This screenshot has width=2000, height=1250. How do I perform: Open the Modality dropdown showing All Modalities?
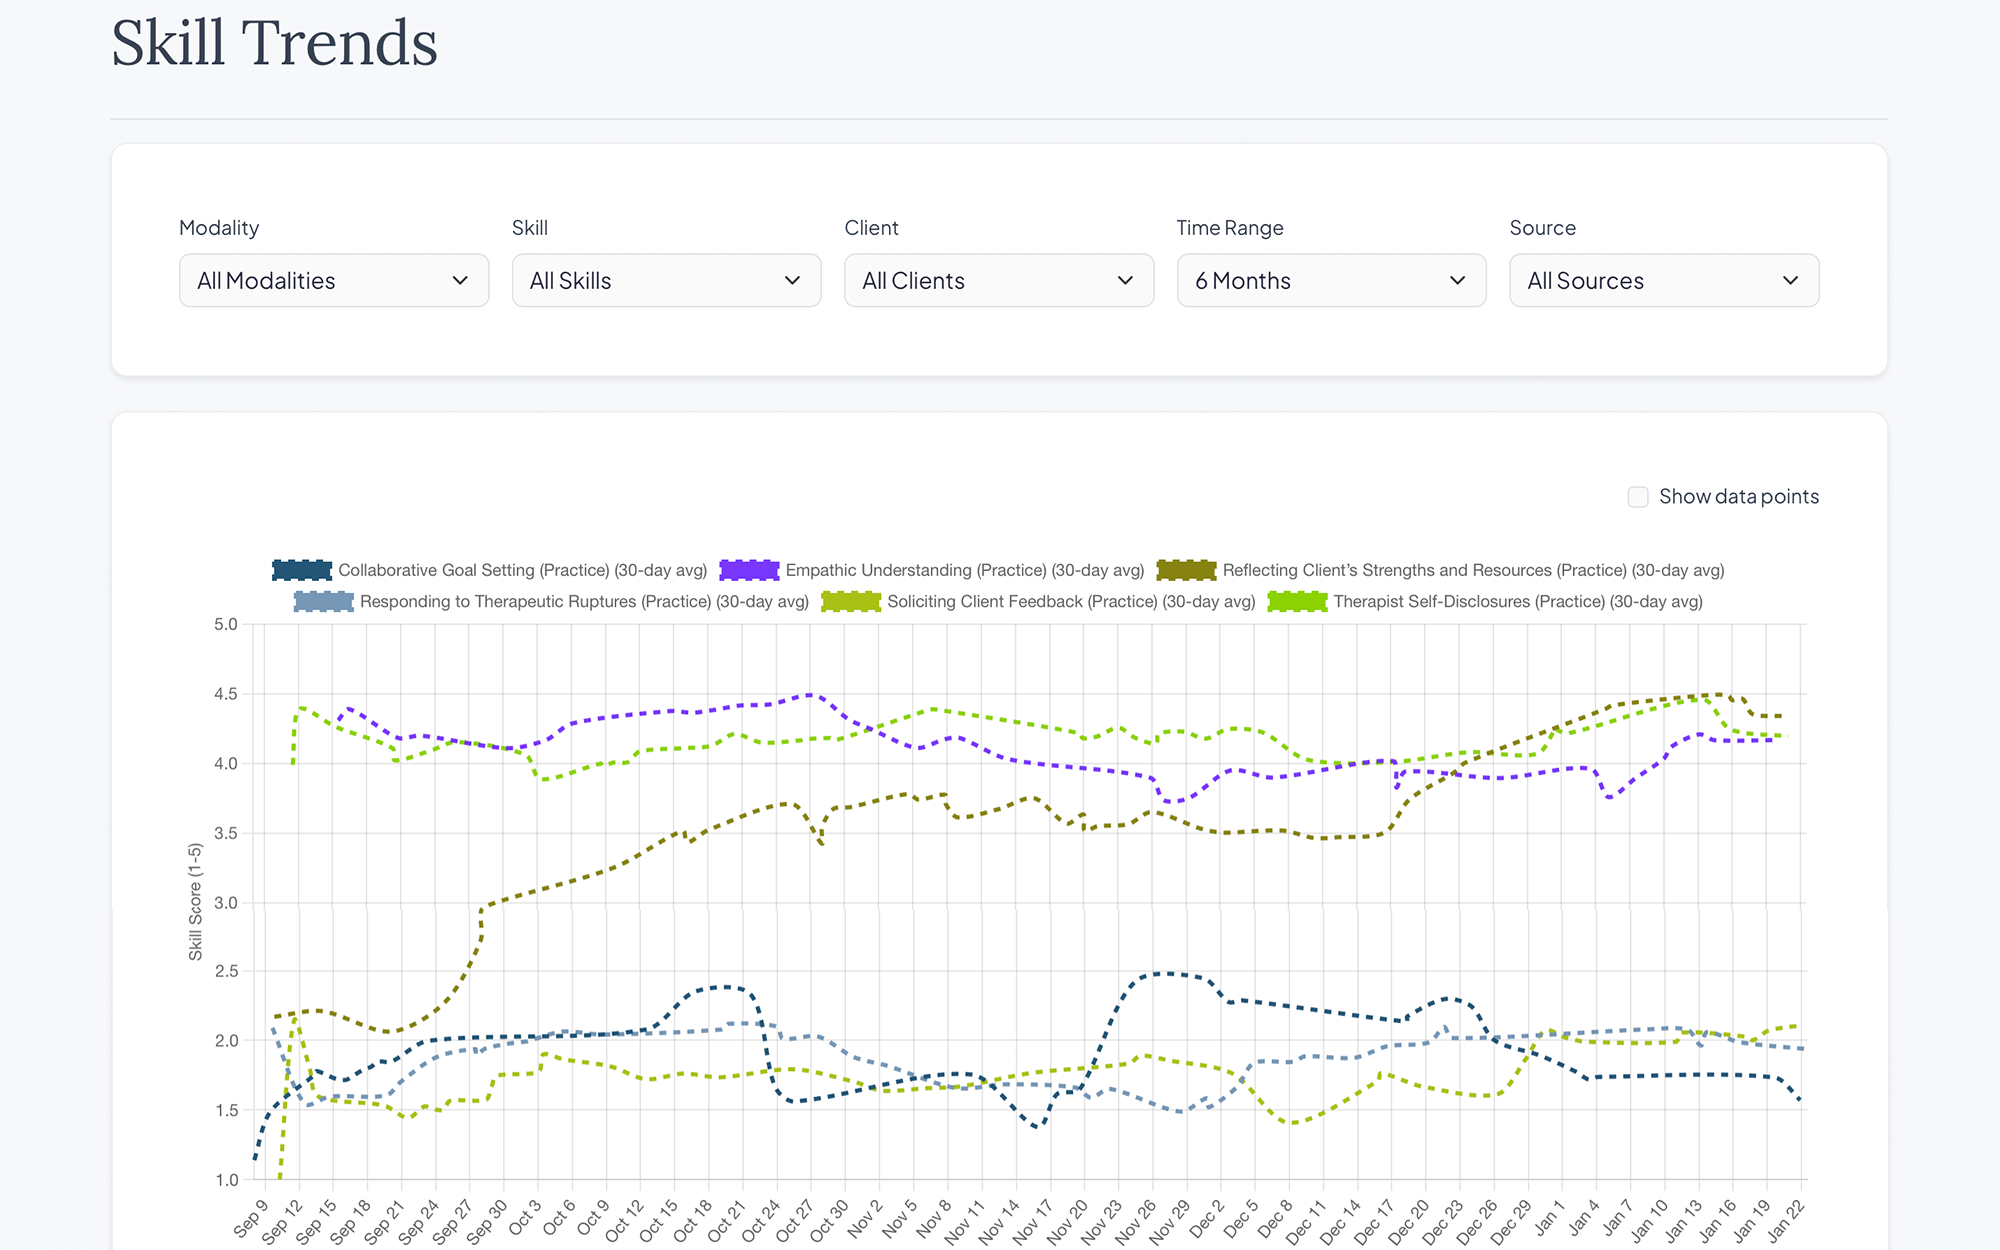pos(334,280)
